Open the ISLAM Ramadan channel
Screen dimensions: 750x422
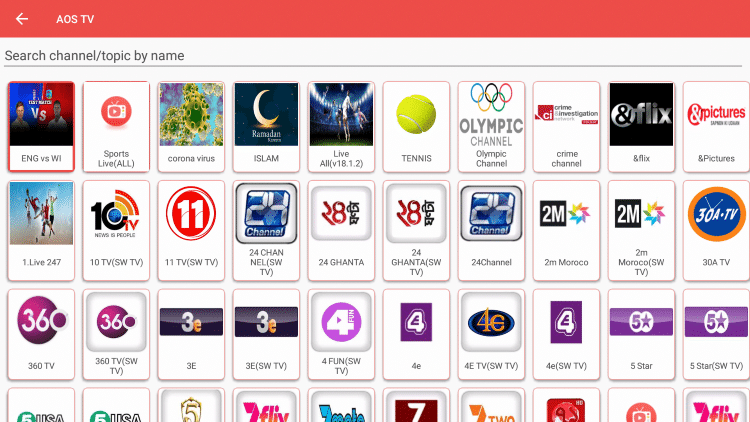tap(266, 126)
